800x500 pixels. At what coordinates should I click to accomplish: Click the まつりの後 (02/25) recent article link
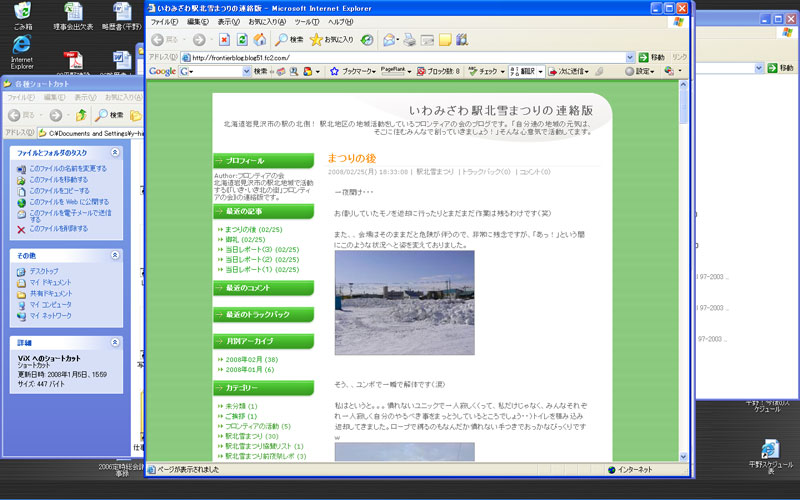(254, 230)
